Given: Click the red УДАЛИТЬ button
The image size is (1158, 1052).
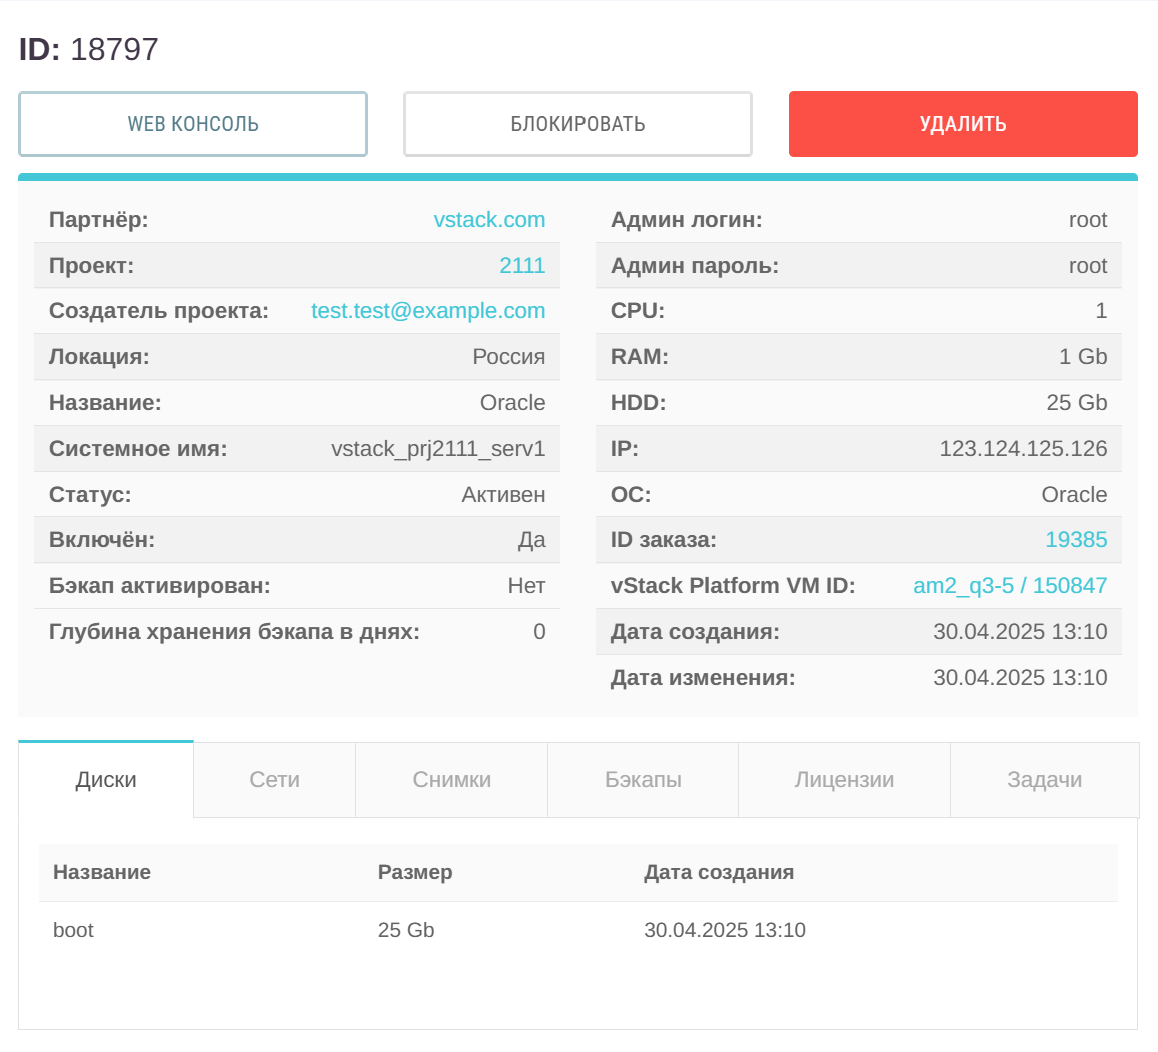Looking at the screenshot, I should coord(963,124).
